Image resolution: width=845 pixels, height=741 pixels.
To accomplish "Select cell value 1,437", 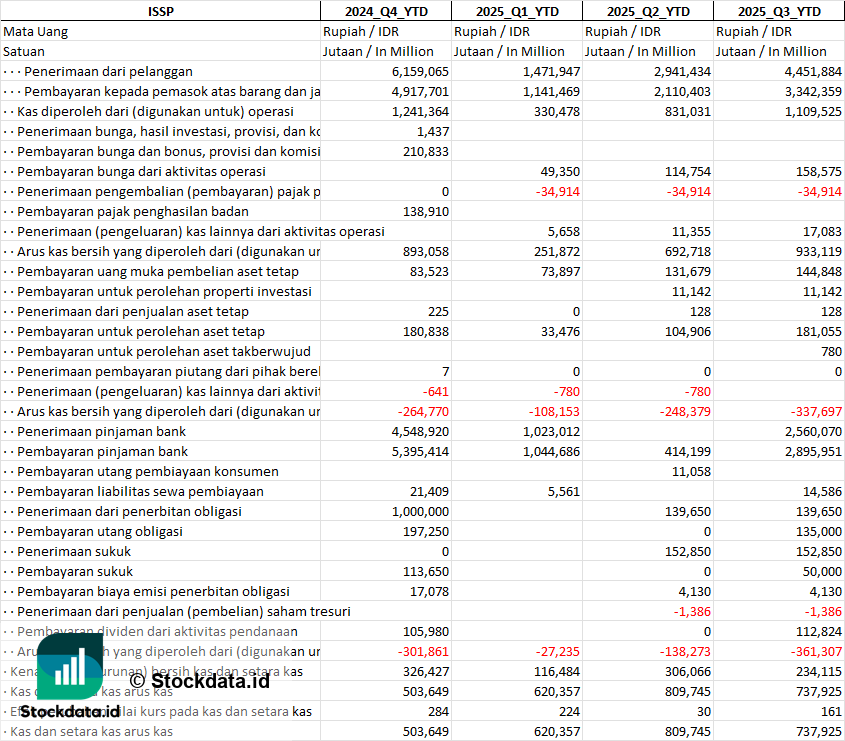I will point(433,131).
